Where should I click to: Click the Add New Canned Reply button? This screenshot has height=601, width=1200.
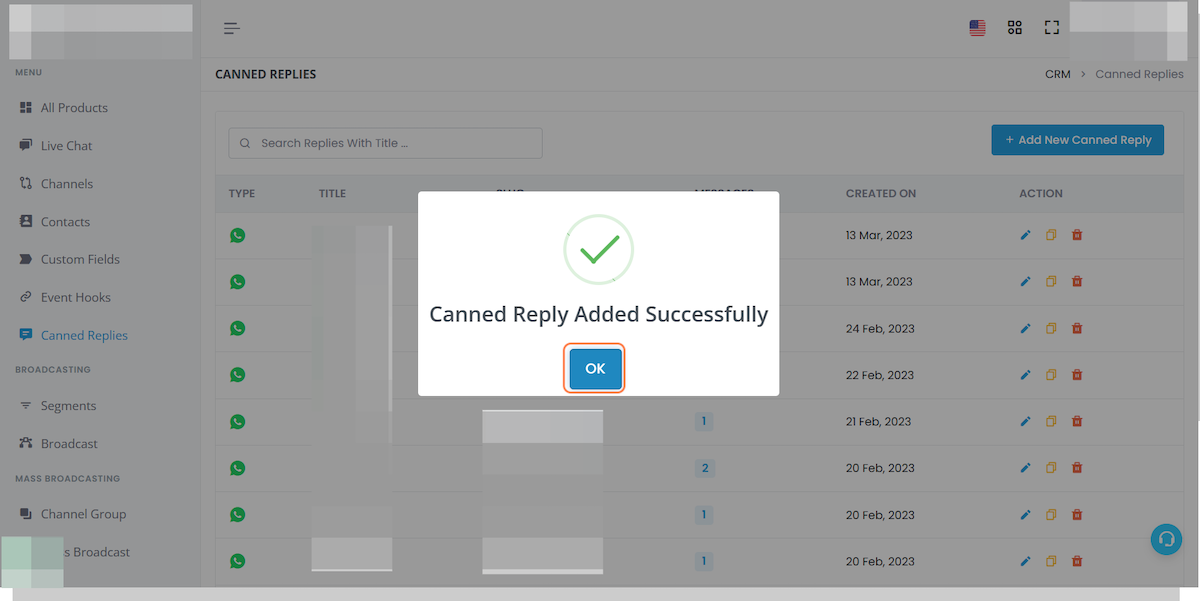(x=1078, y=140)
